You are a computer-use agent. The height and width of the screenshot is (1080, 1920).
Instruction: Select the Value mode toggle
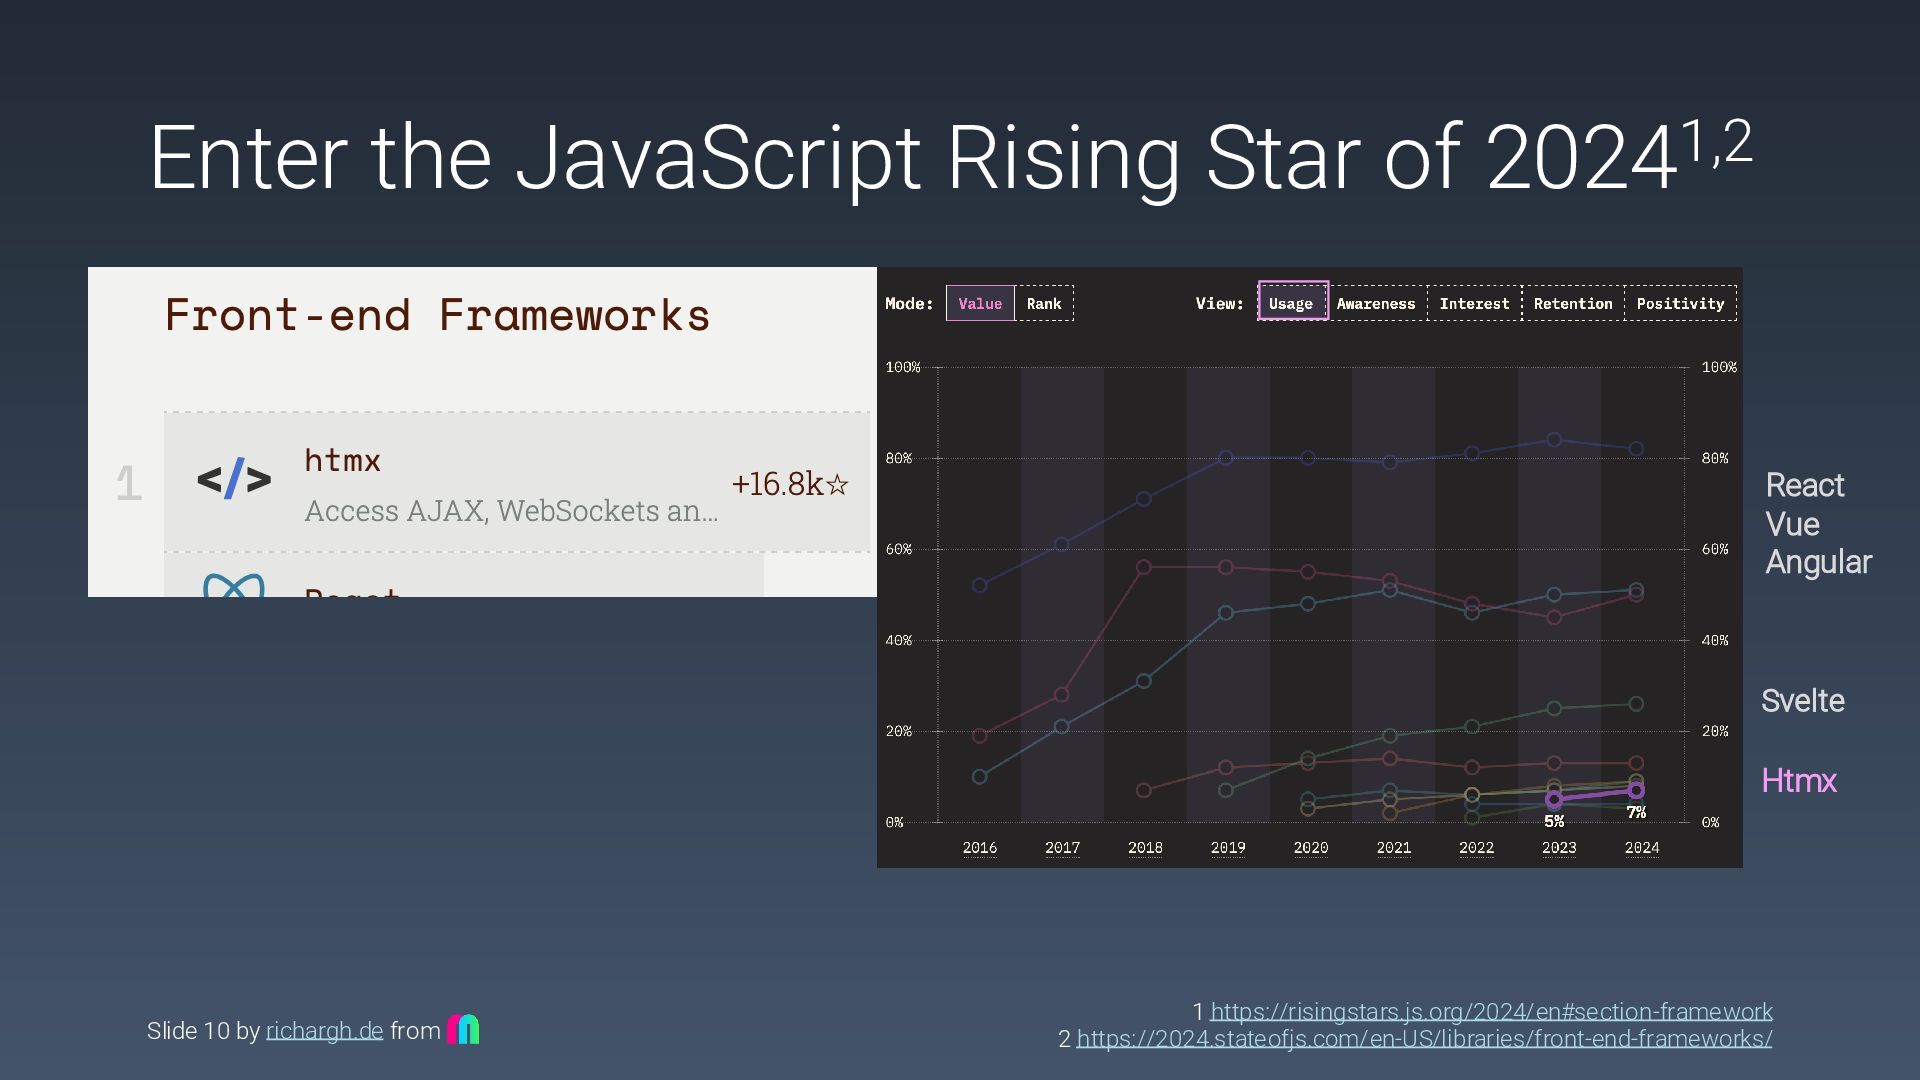coord(980,303)
